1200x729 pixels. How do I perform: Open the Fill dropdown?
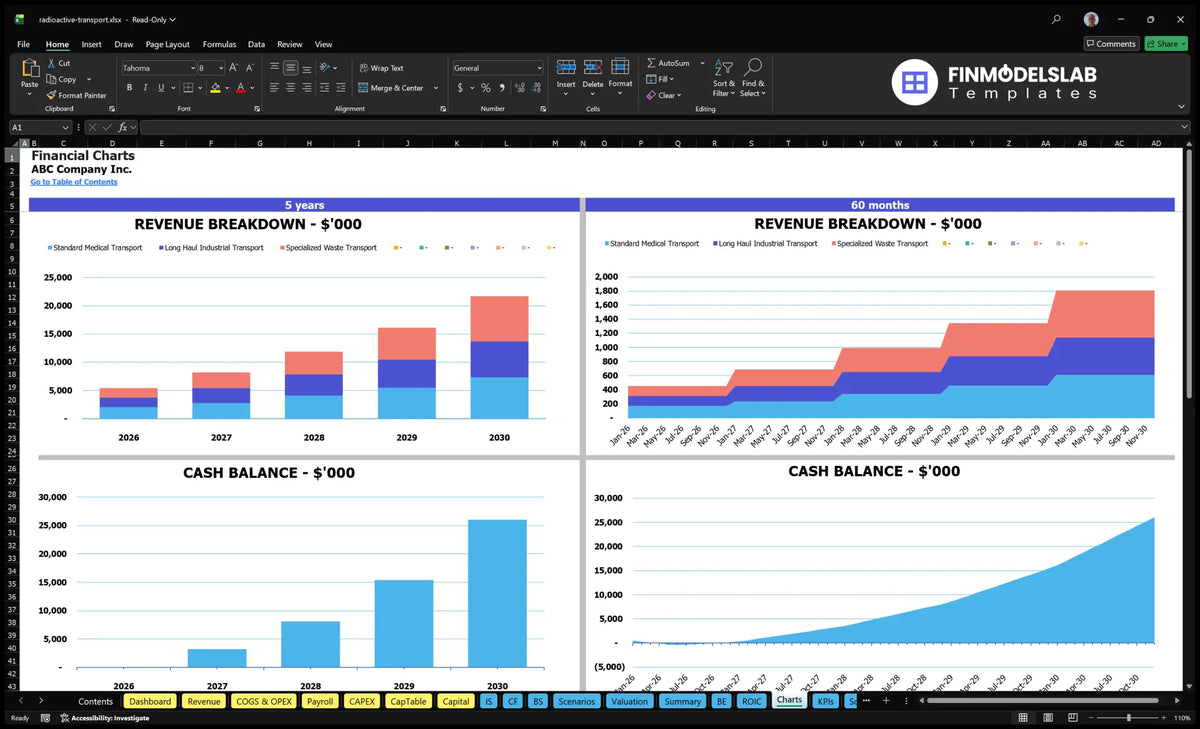click(x=661, y=79)
